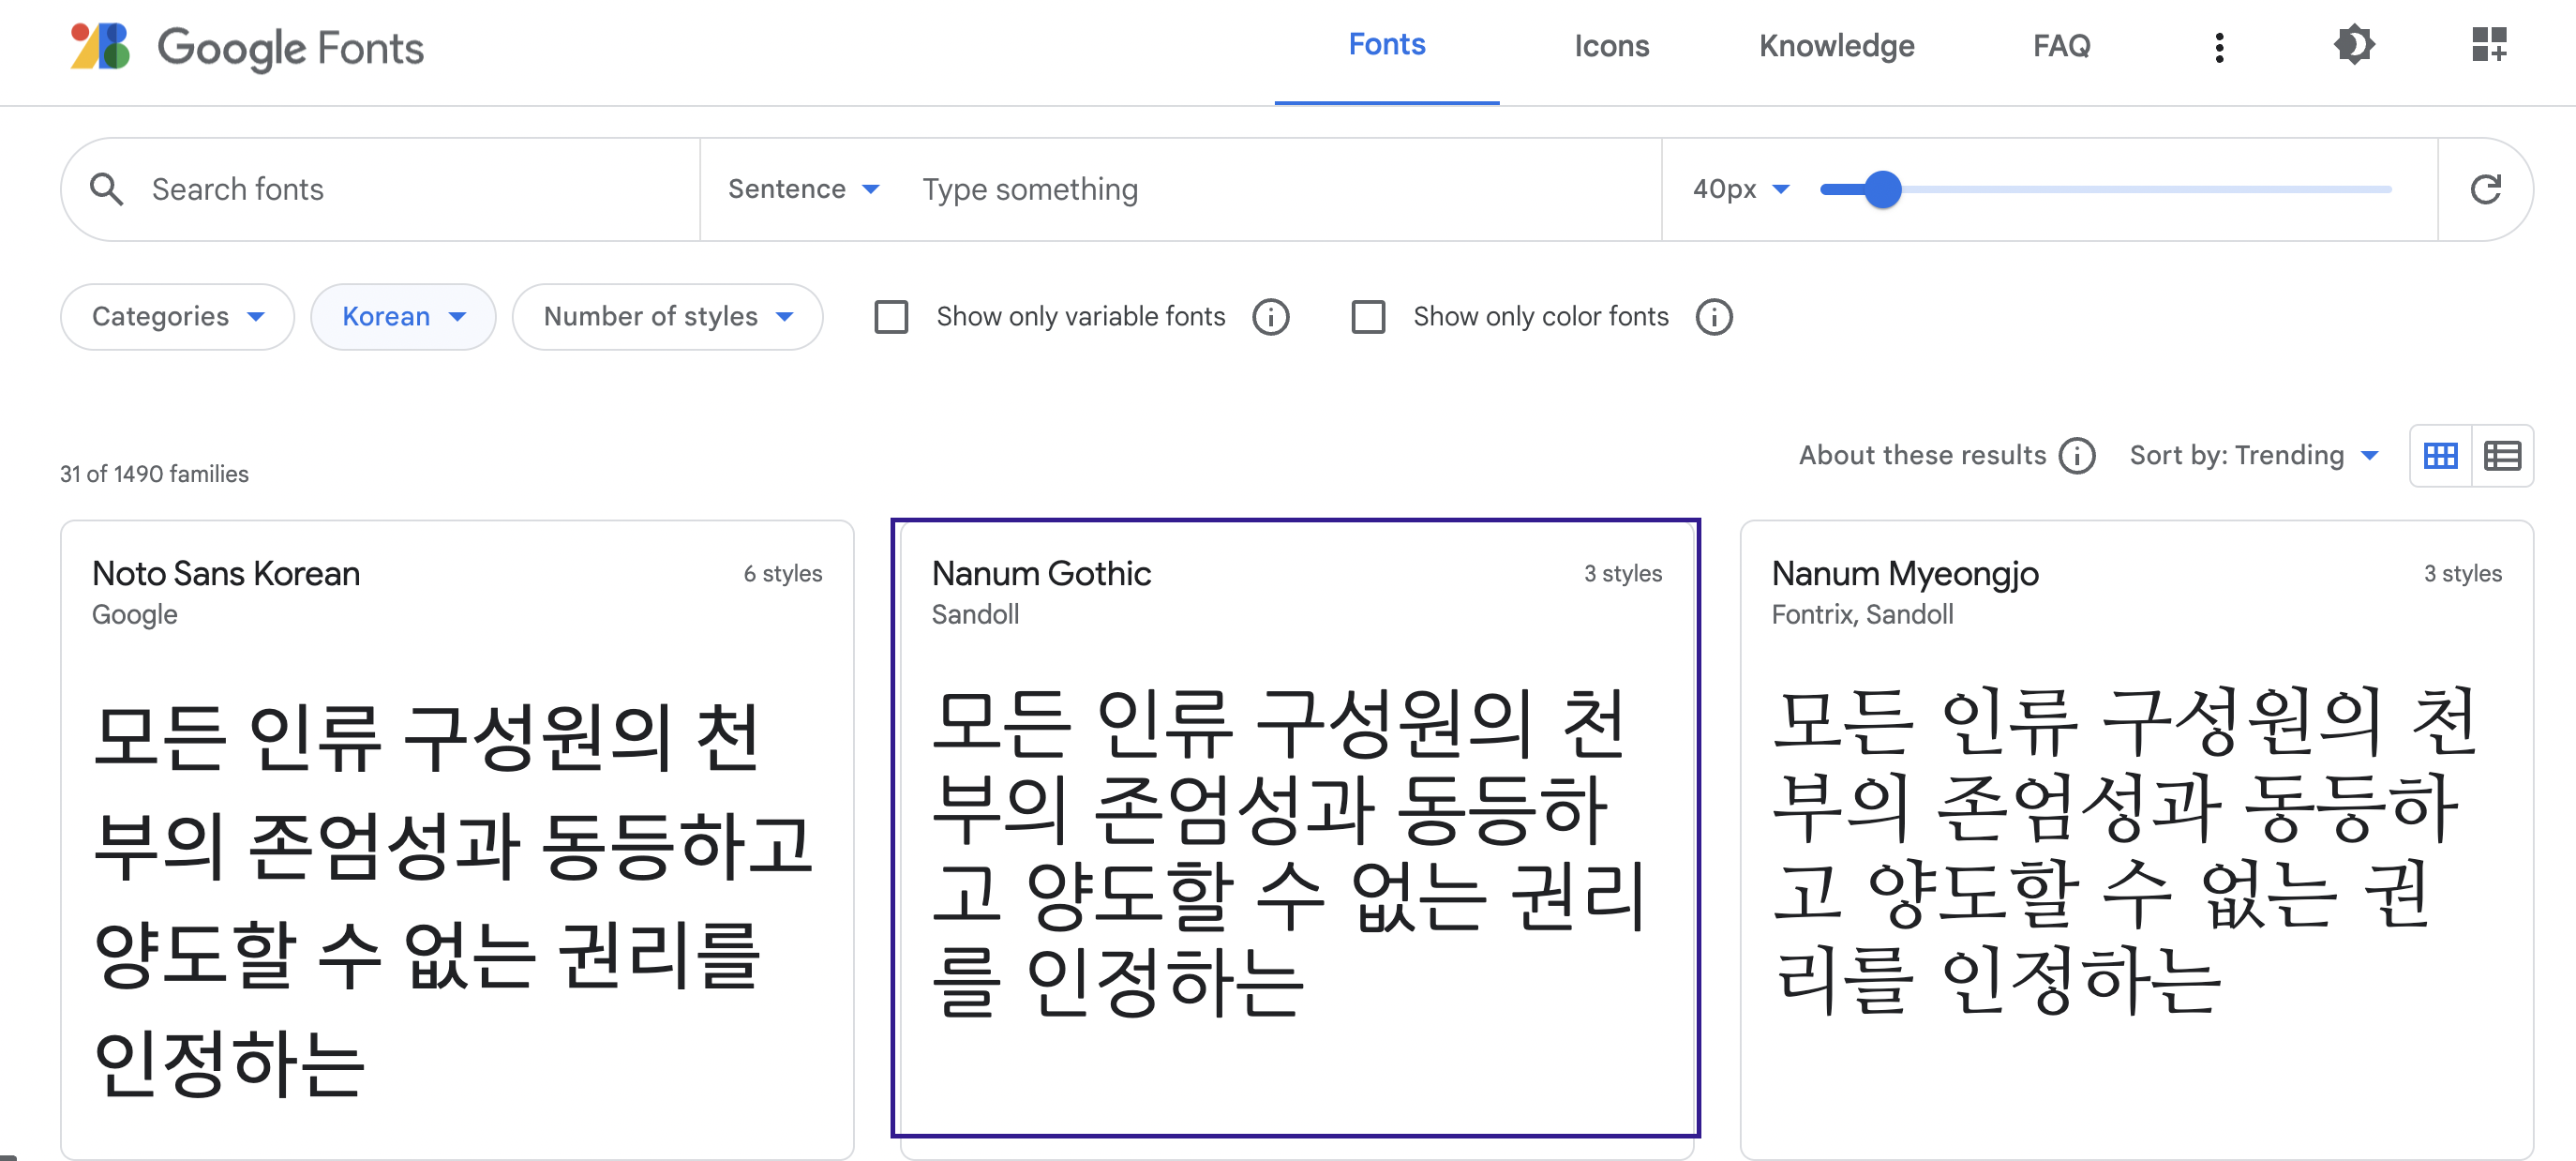This screenshot has height=1161, width=2576.
Task: Select the Fonts tab
Action: click(x=1386, y=45)
